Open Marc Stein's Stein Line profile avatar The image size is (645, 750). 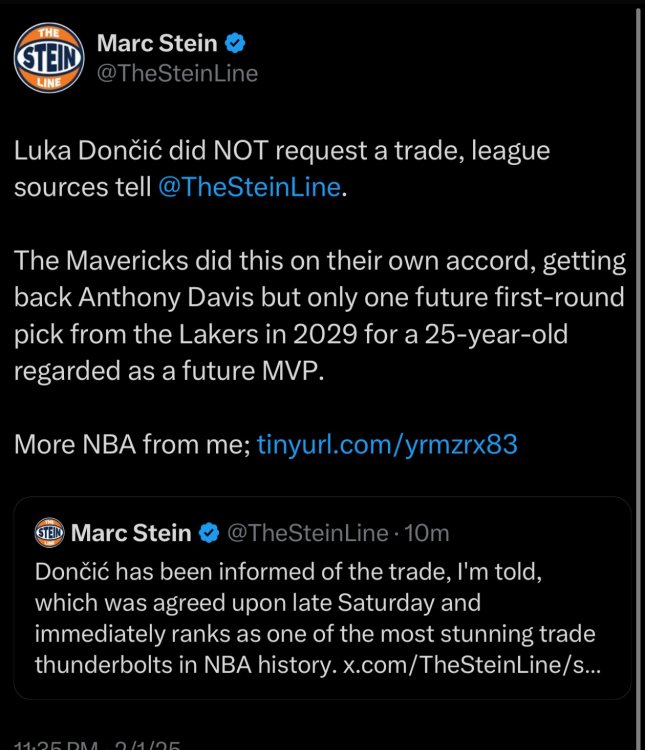(48, 59)
